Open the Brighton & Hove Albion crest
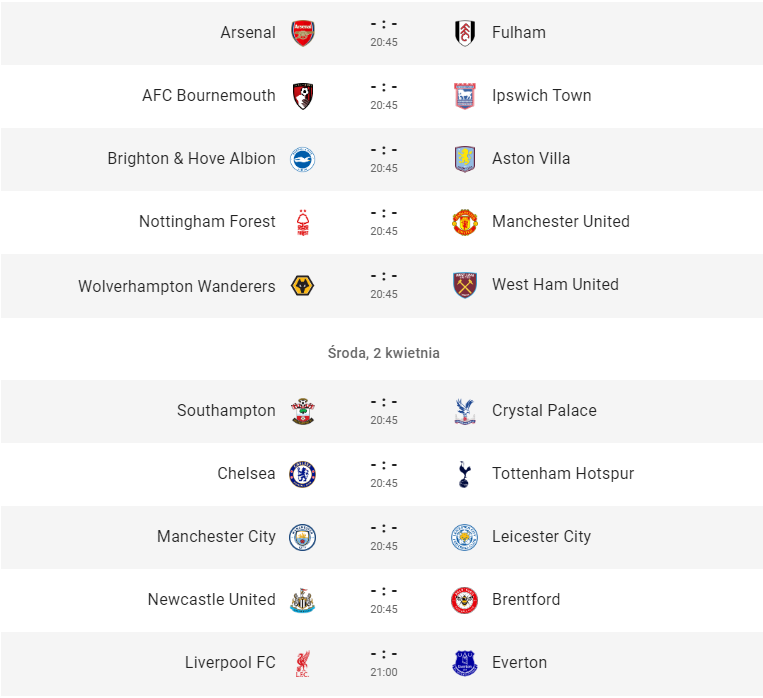The height and width of the screenshot is (698, 763). (x=303, y=159)
